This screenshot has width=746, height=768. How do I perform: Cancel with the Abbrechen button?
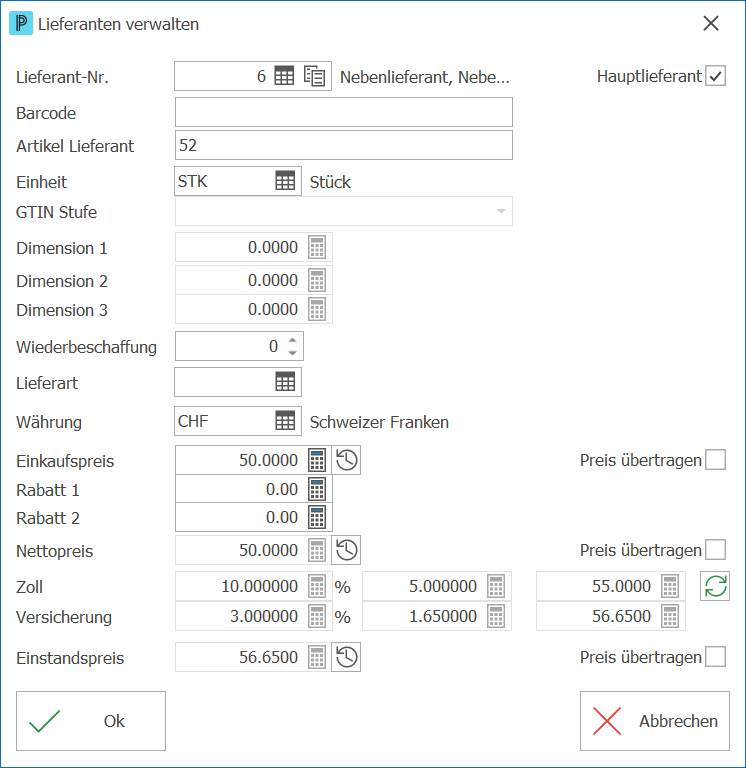655,721
